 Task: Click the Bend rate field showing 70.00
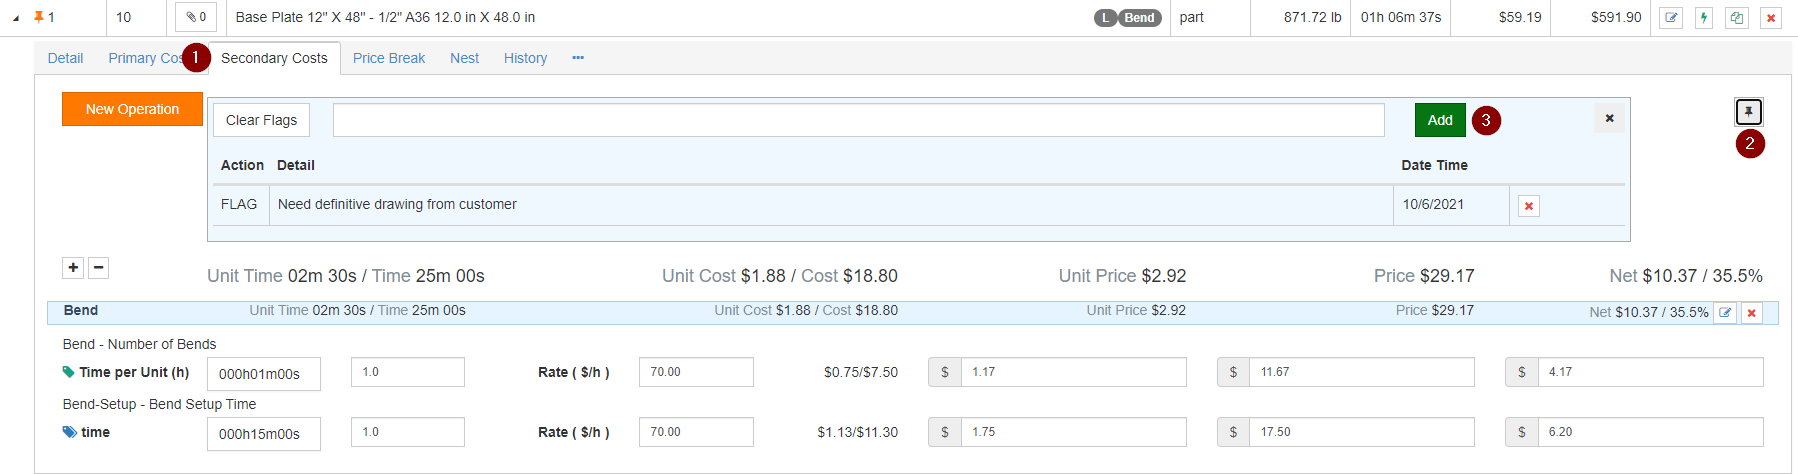(x=695, y=372)
